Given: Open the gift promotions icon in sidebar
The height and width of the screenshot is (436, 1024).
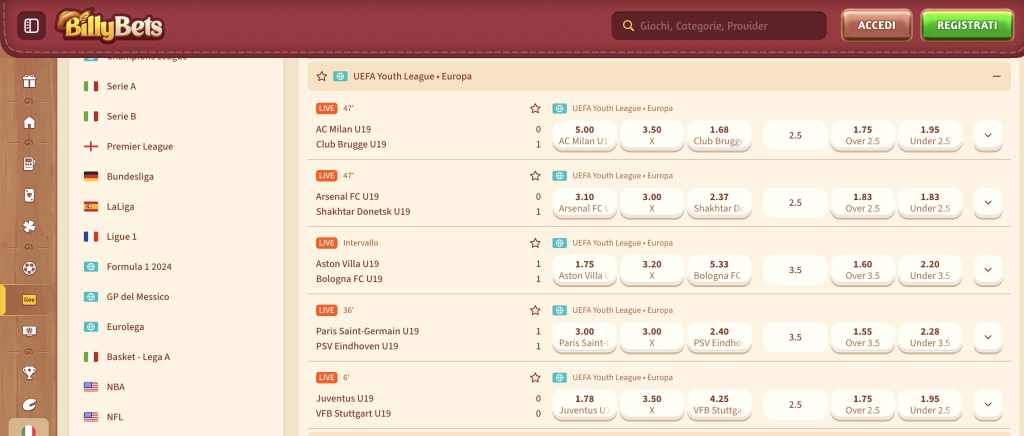Looking at the screenshot, I should pyautogui.click(x=29, y=82).
